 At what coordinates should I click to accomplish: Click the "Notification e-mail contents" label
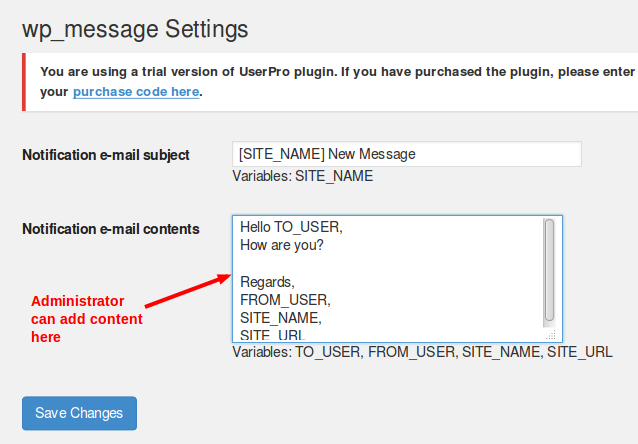(110, 229)
